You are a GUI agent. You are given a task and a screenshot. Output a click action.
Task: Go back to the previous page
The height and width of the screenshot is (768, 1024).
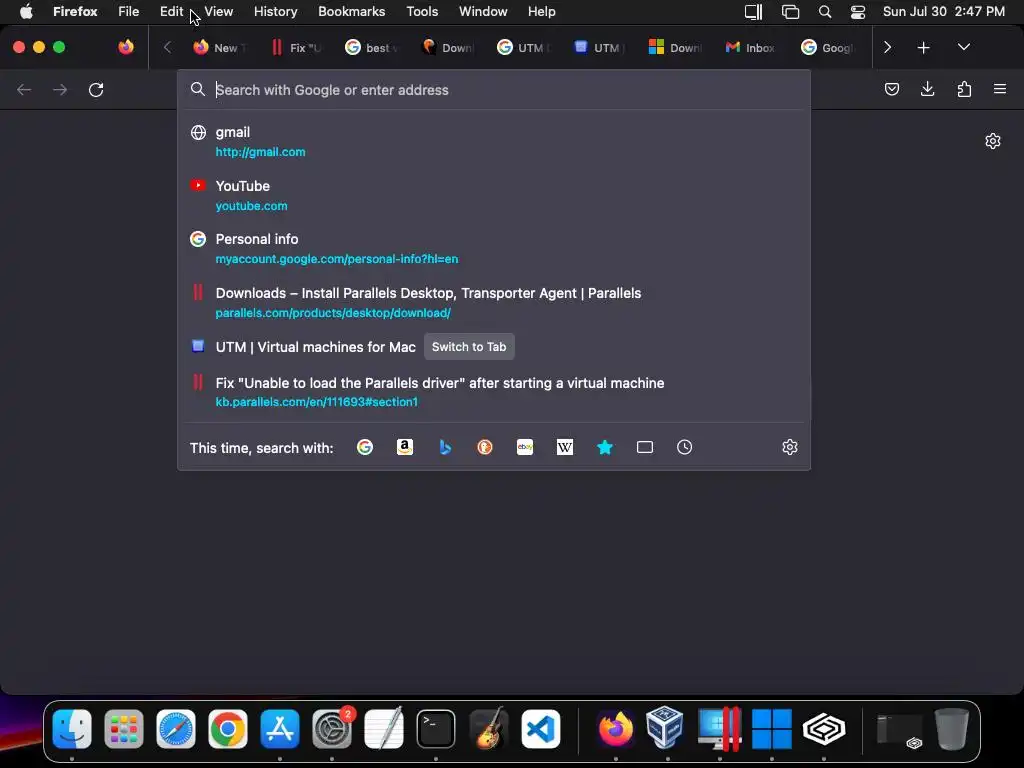pos(24,89)
